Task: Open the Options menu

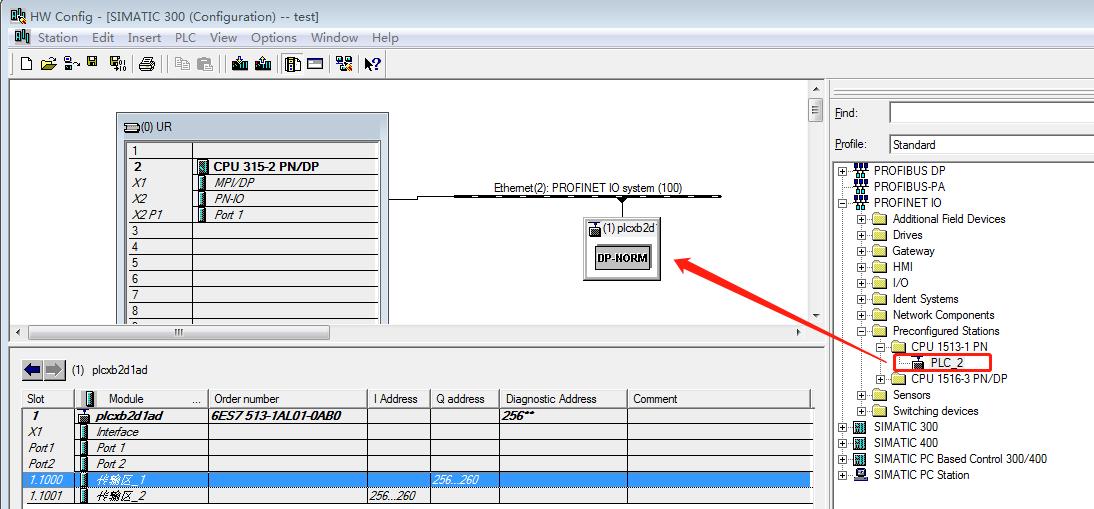Action: 274,38
